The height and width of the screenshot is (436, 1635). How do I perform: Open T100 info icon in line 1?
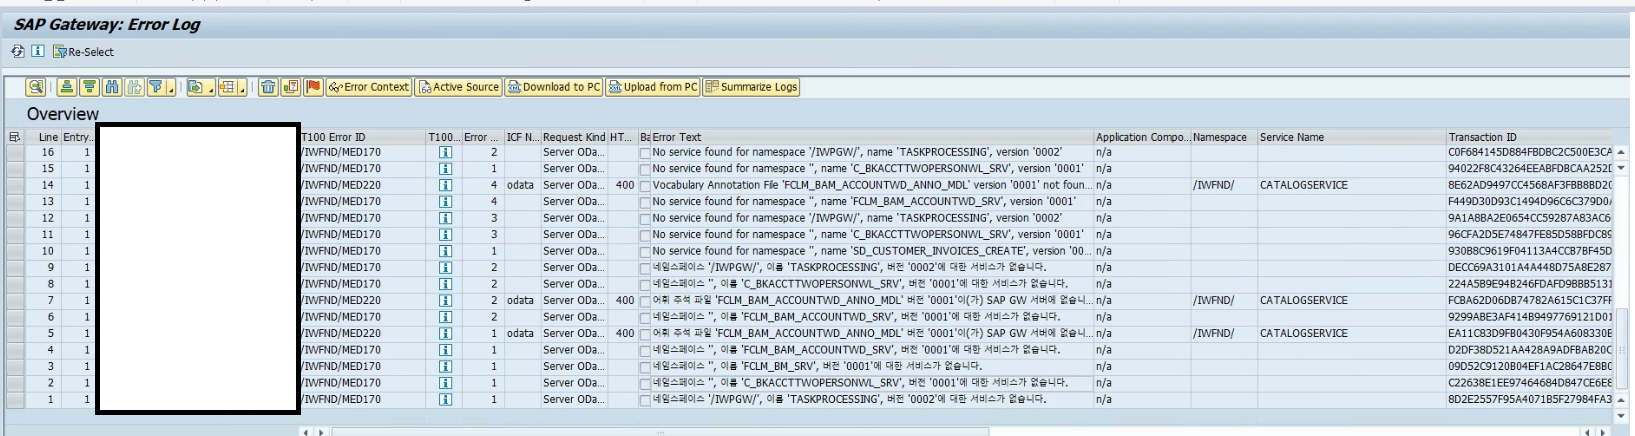click(445, 399)
